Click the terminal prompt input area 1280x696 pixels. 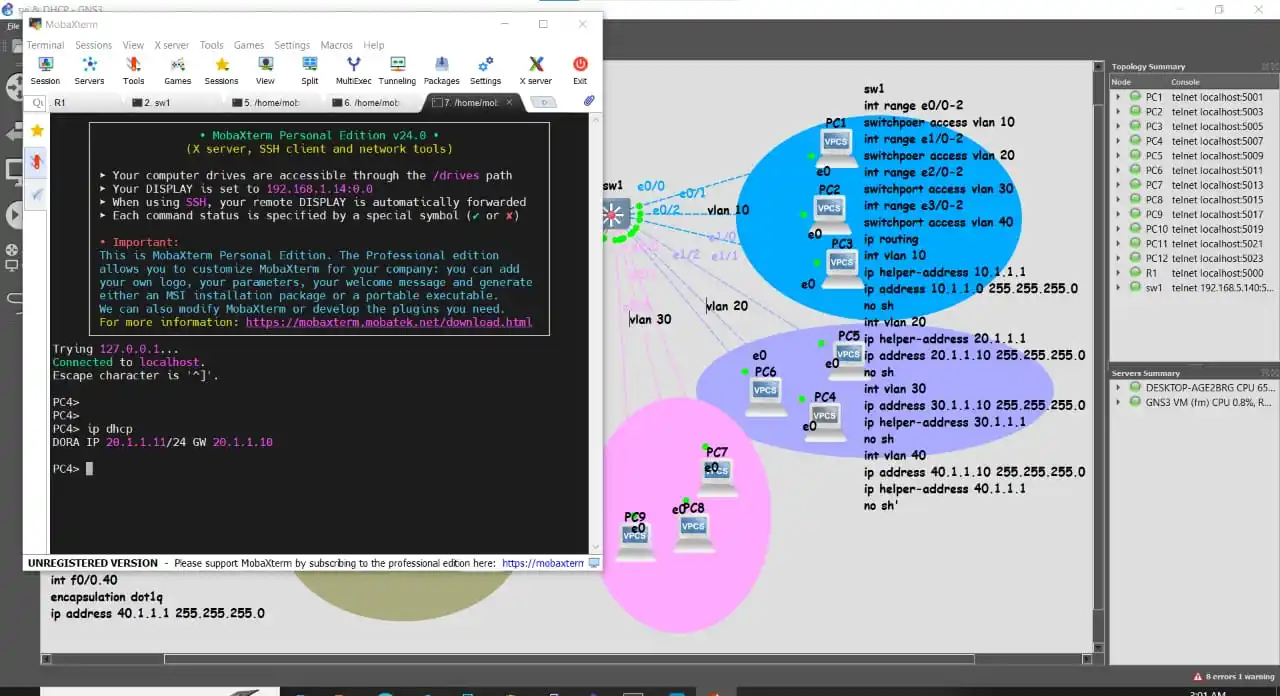[x=89, y=469]
